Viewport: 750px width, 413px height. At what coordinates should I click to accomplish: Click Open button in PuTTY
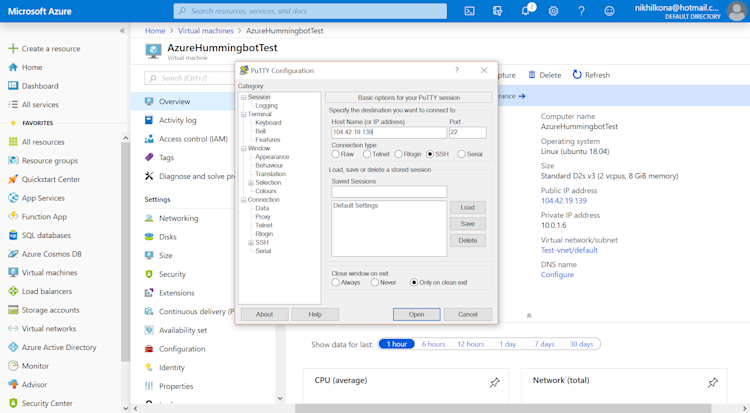(417, 314)
